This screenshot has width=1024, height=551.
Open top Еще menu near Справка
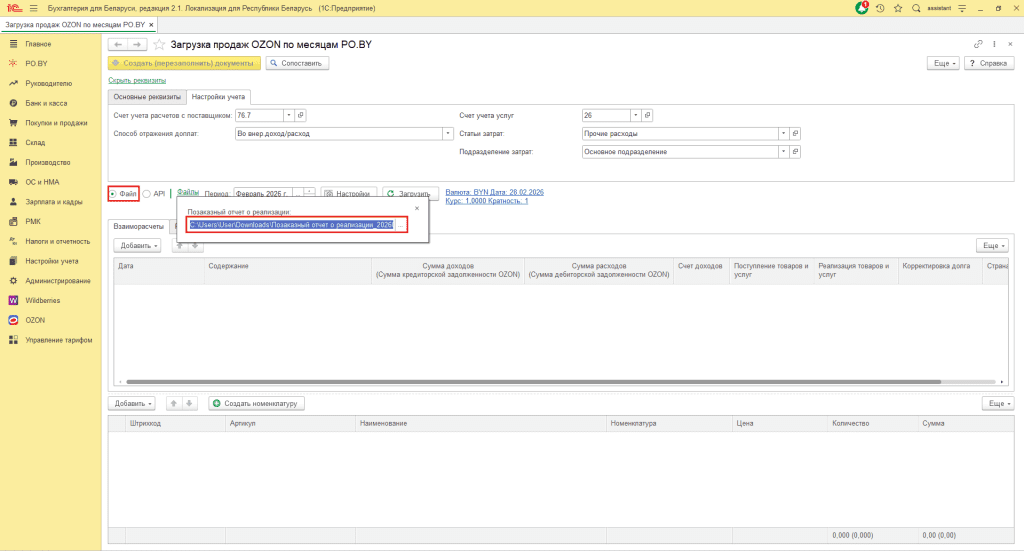[943, 63]
